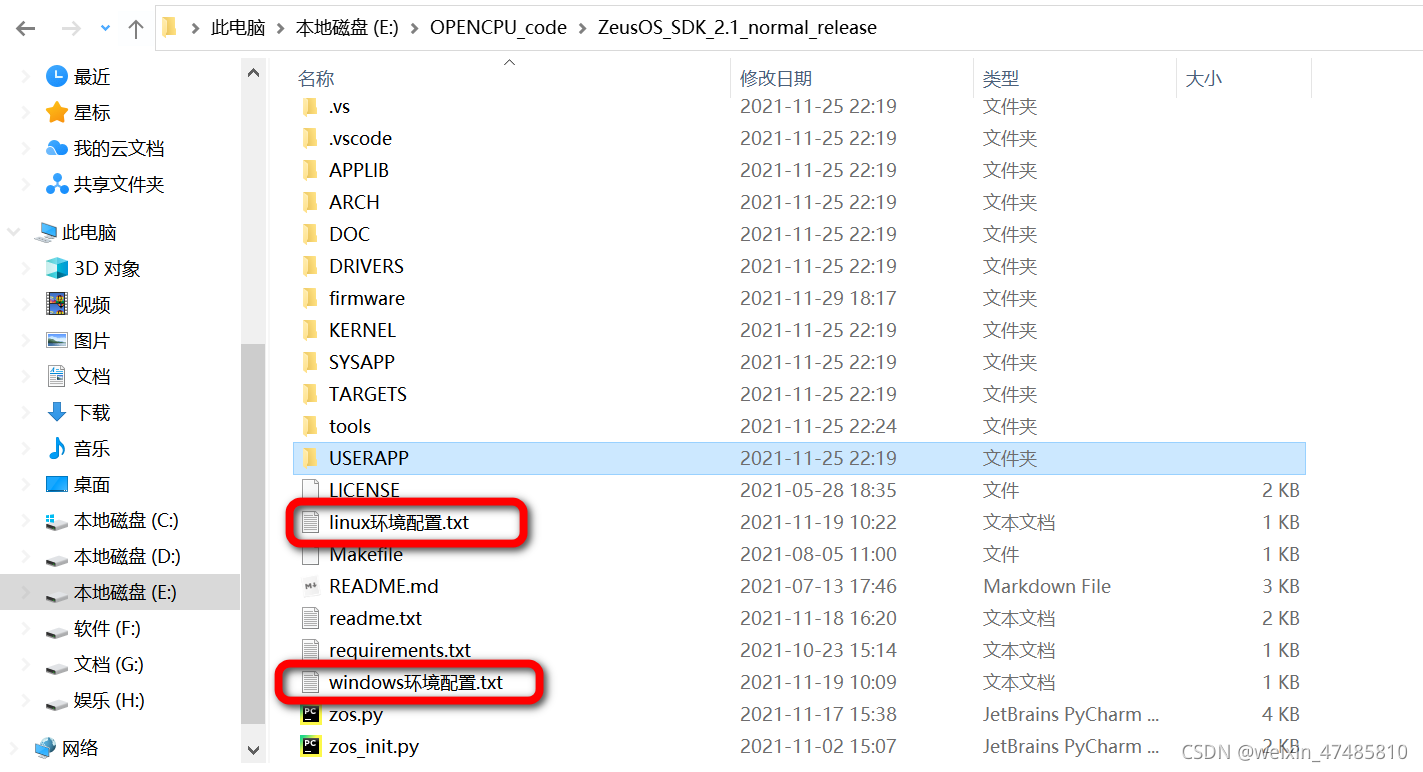This screenshot has height=772, width=1423.
Task: Open 桌面 in navigation pane
Action: point(92,485)
